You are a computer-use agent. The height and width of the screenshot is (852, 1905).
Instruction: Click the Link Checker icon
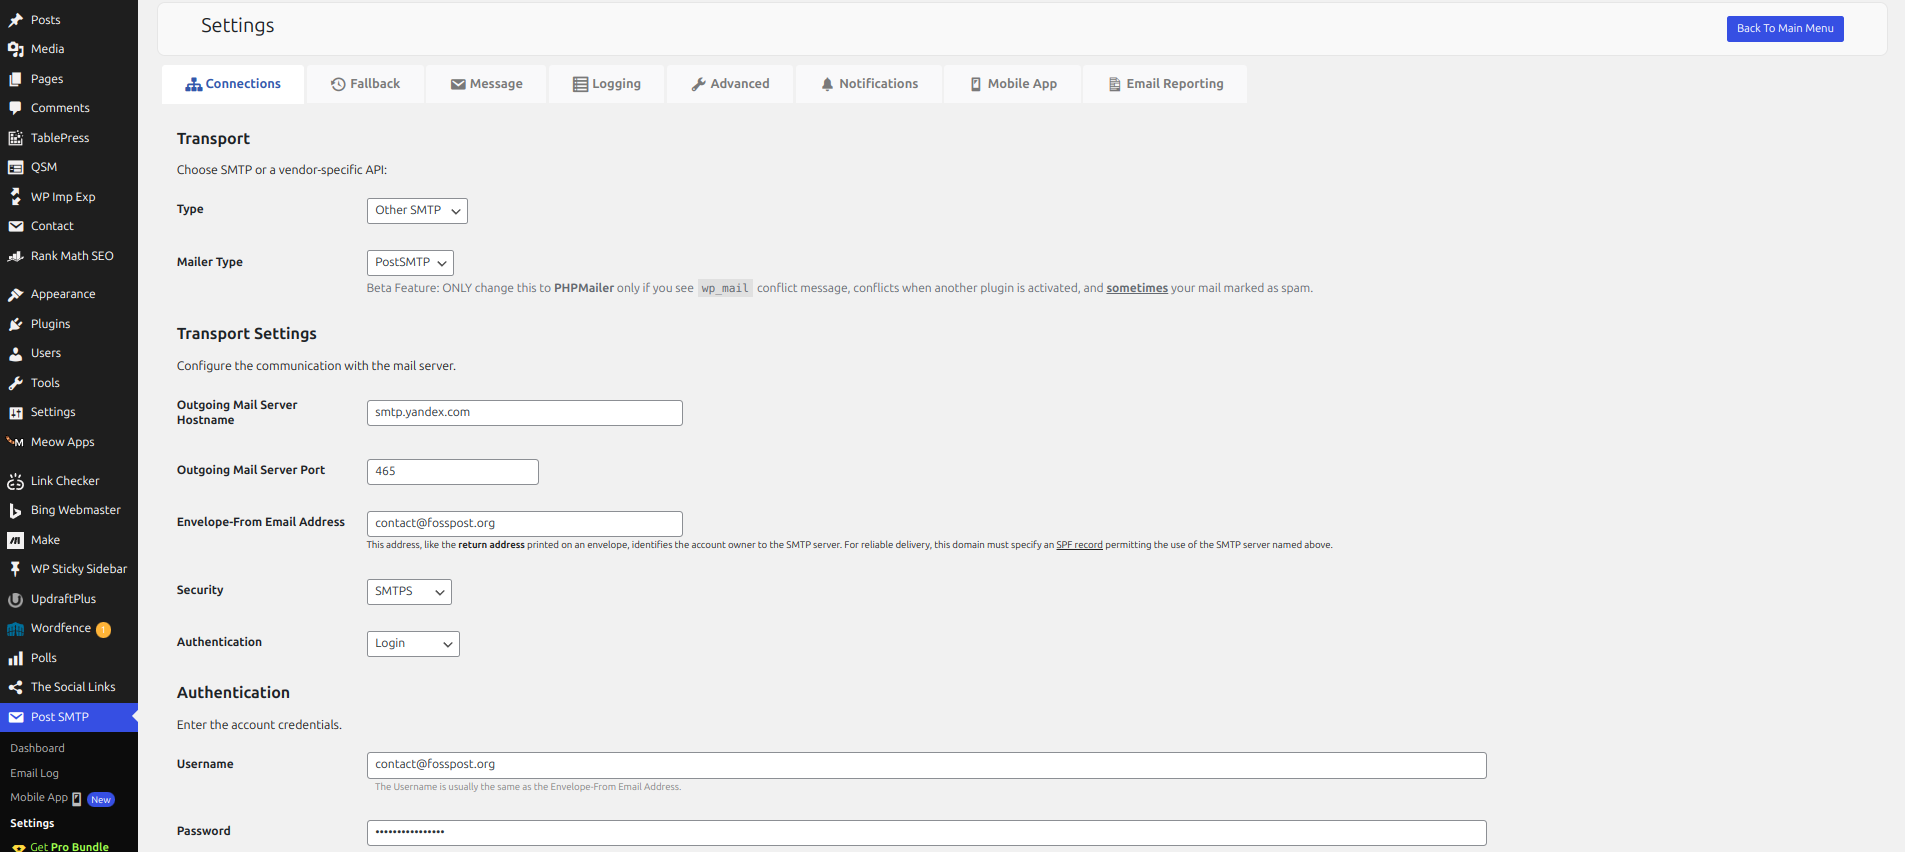pos(16,481)
